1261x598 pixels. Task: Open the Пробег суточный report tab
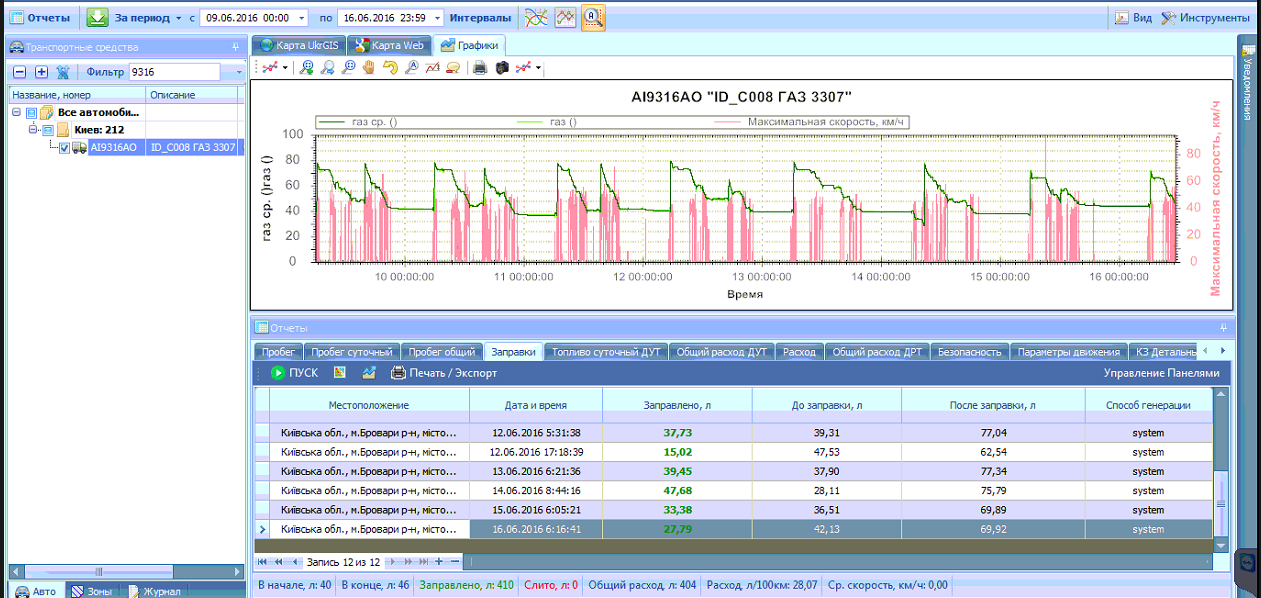click(x=351, y=352)
